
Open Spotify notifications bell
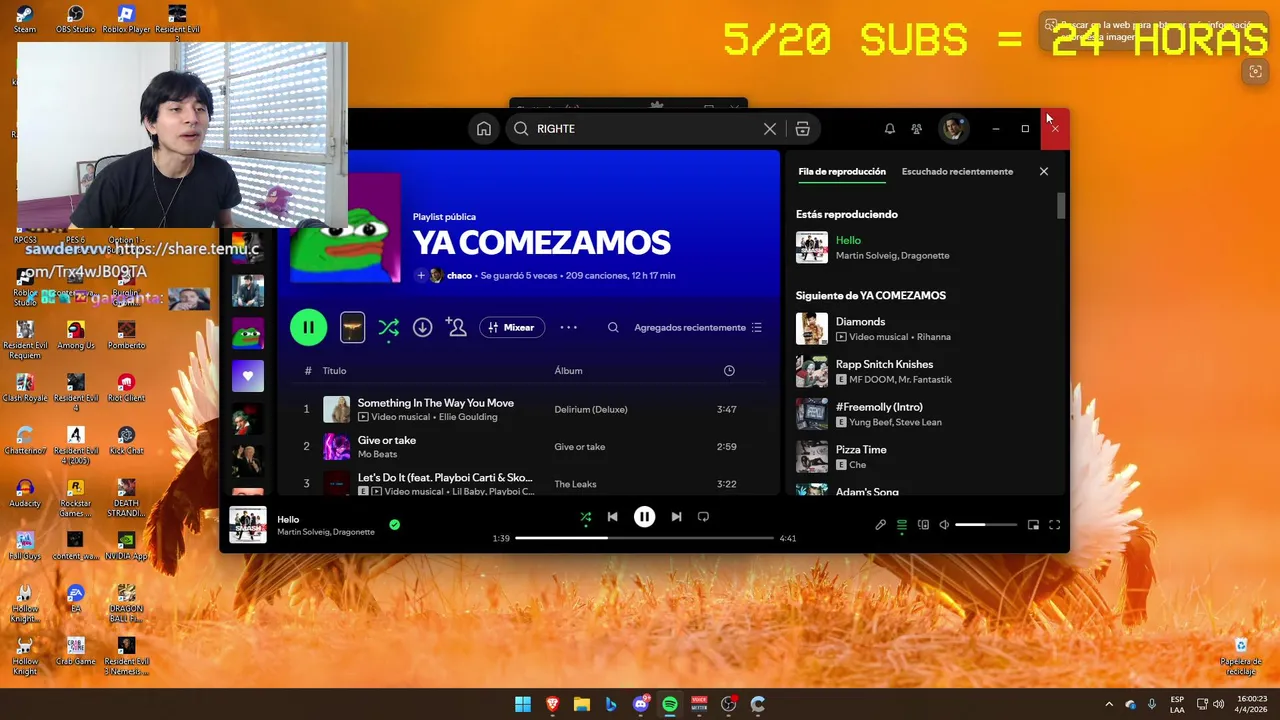[x=889, y=129]
